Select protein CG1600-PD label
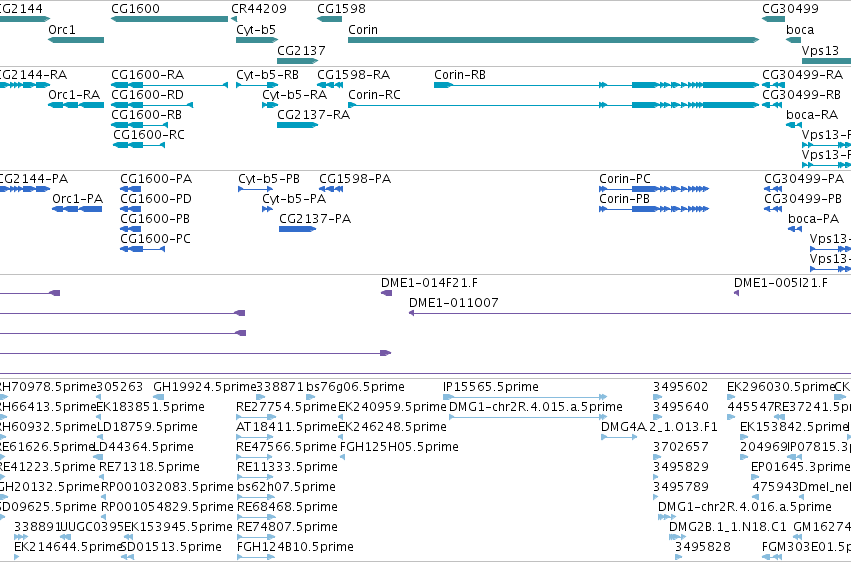851x562 pixels. coord(156,199)
